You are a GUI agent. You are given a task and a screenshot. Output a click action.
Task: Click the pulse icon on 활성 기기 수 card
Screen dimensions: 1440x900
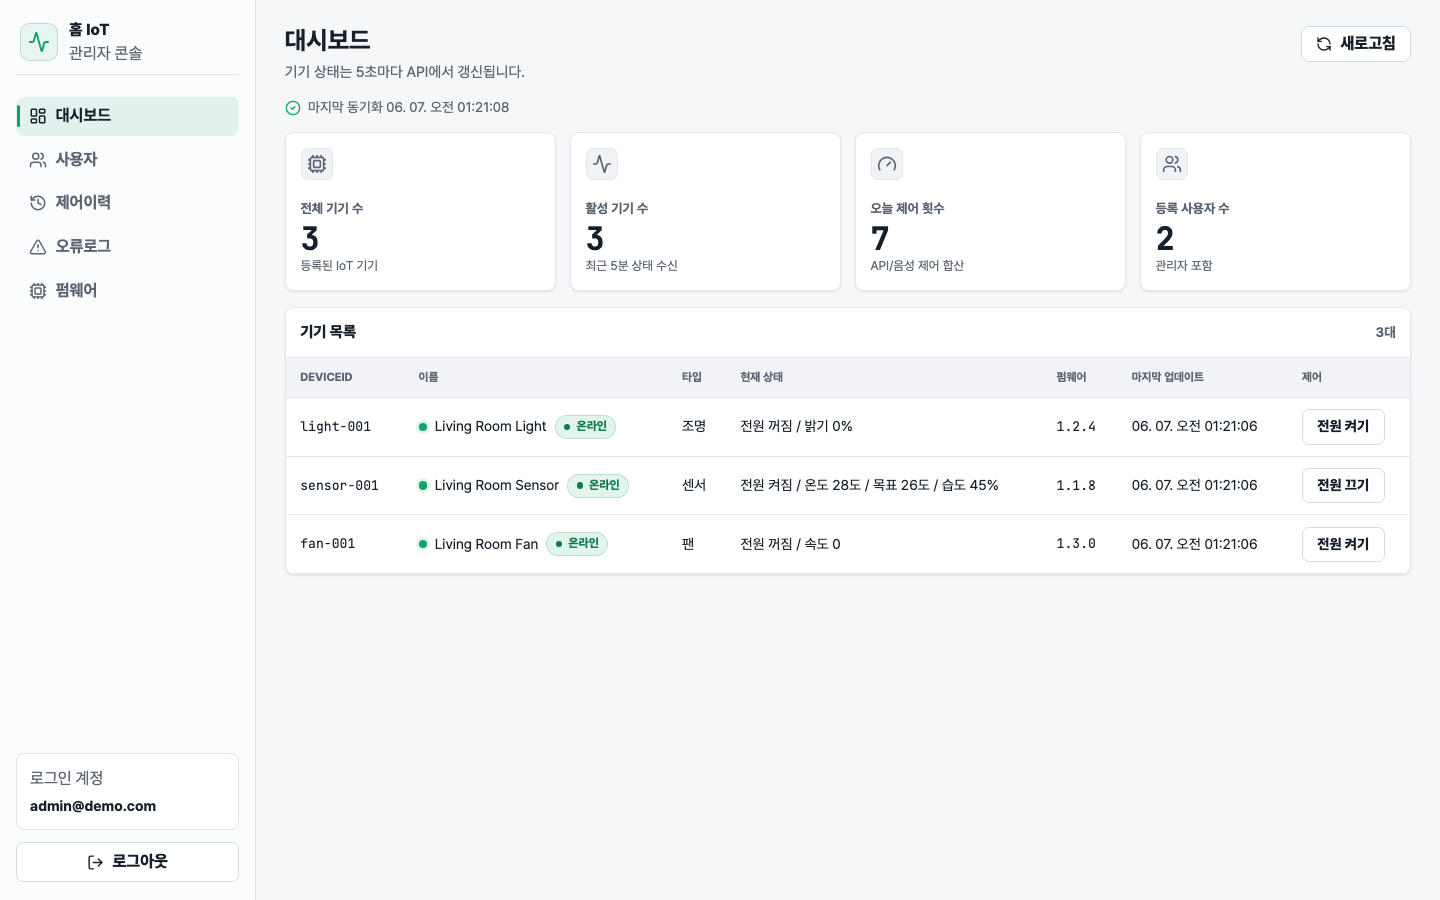tap(602, 164)
